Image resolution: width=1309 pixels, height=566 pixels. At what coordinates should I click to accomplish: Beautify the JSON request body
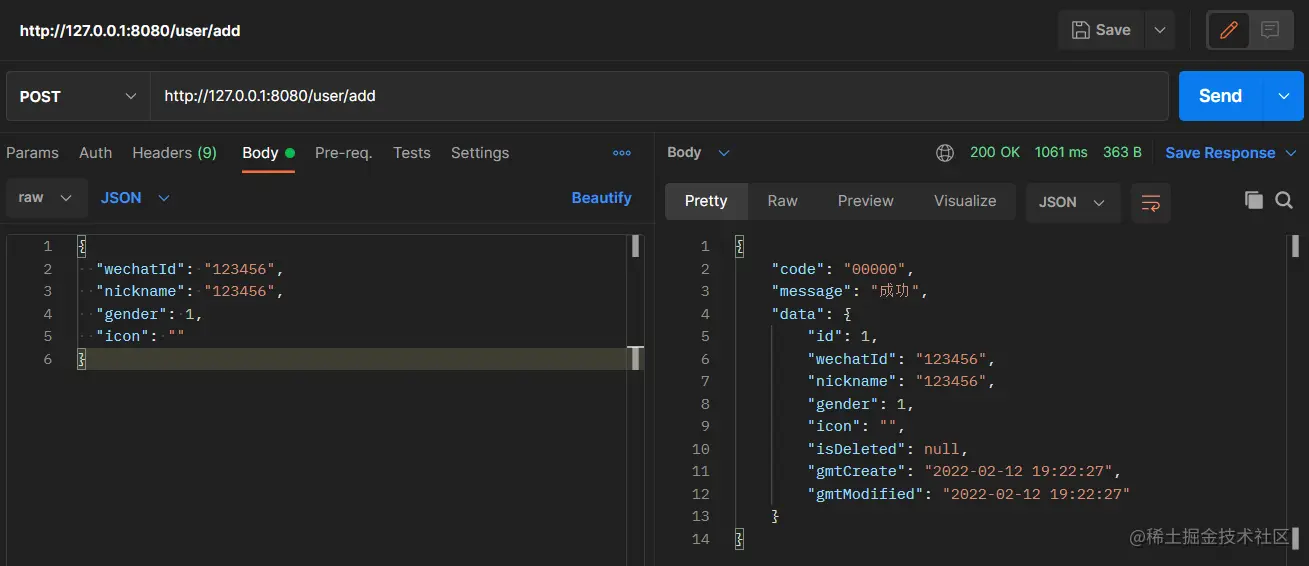pos(601,198)
